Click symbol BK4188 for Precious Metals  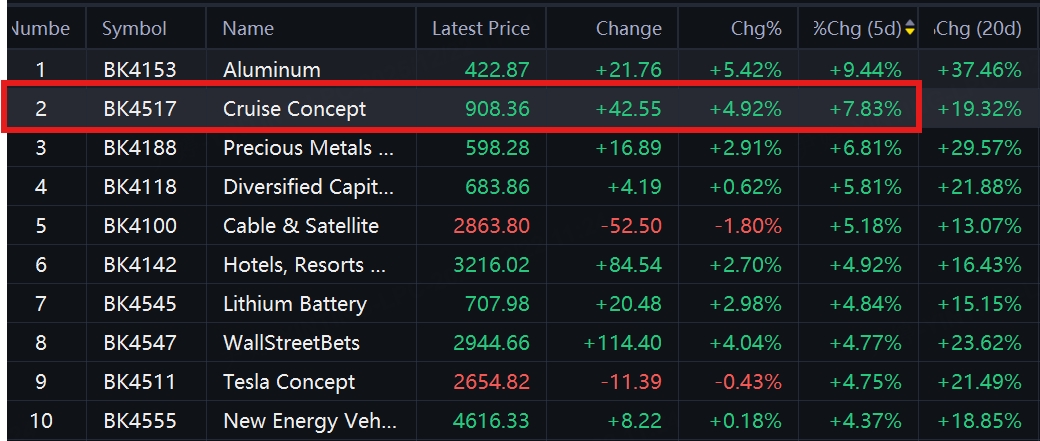[x=140, y=148]
